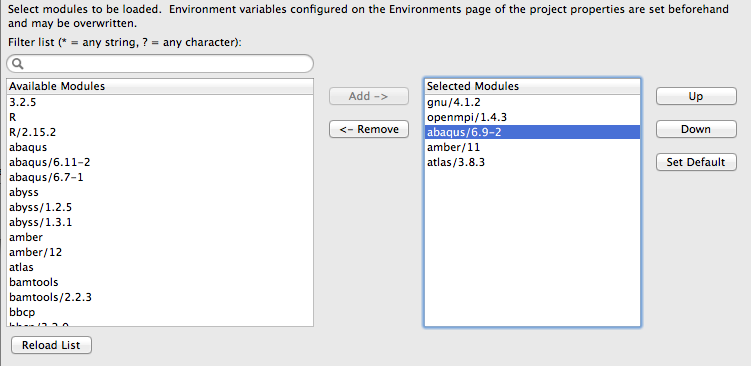The height and width of the screenshot is (366, 751).
Task: Select amber/11 in Selected Modules
Action: pos(532,147)
